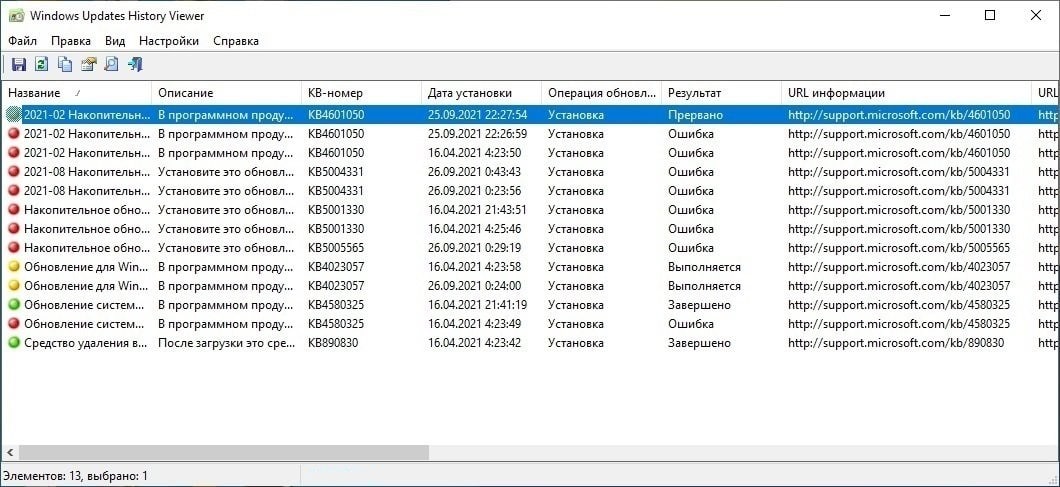1060x487 pixels.
Task: Click the URL ending in kb/890830
Action: (x=896, y=343)
